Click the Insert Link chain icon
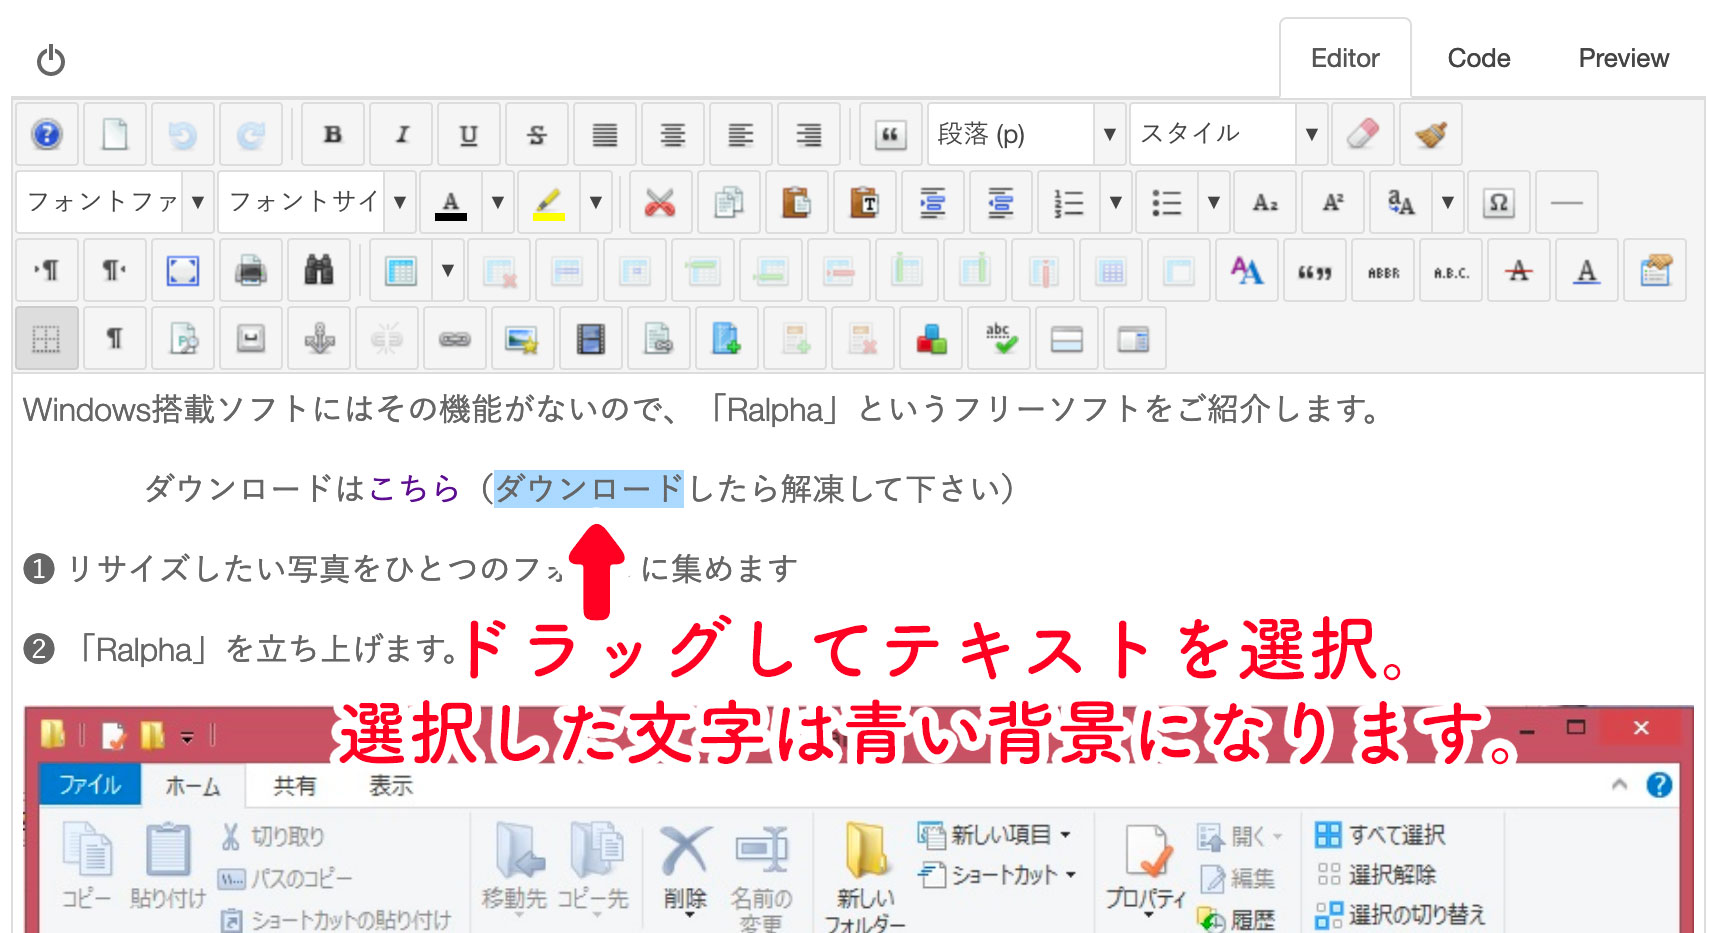1718x933 pixels. click(x=454, y=340)
